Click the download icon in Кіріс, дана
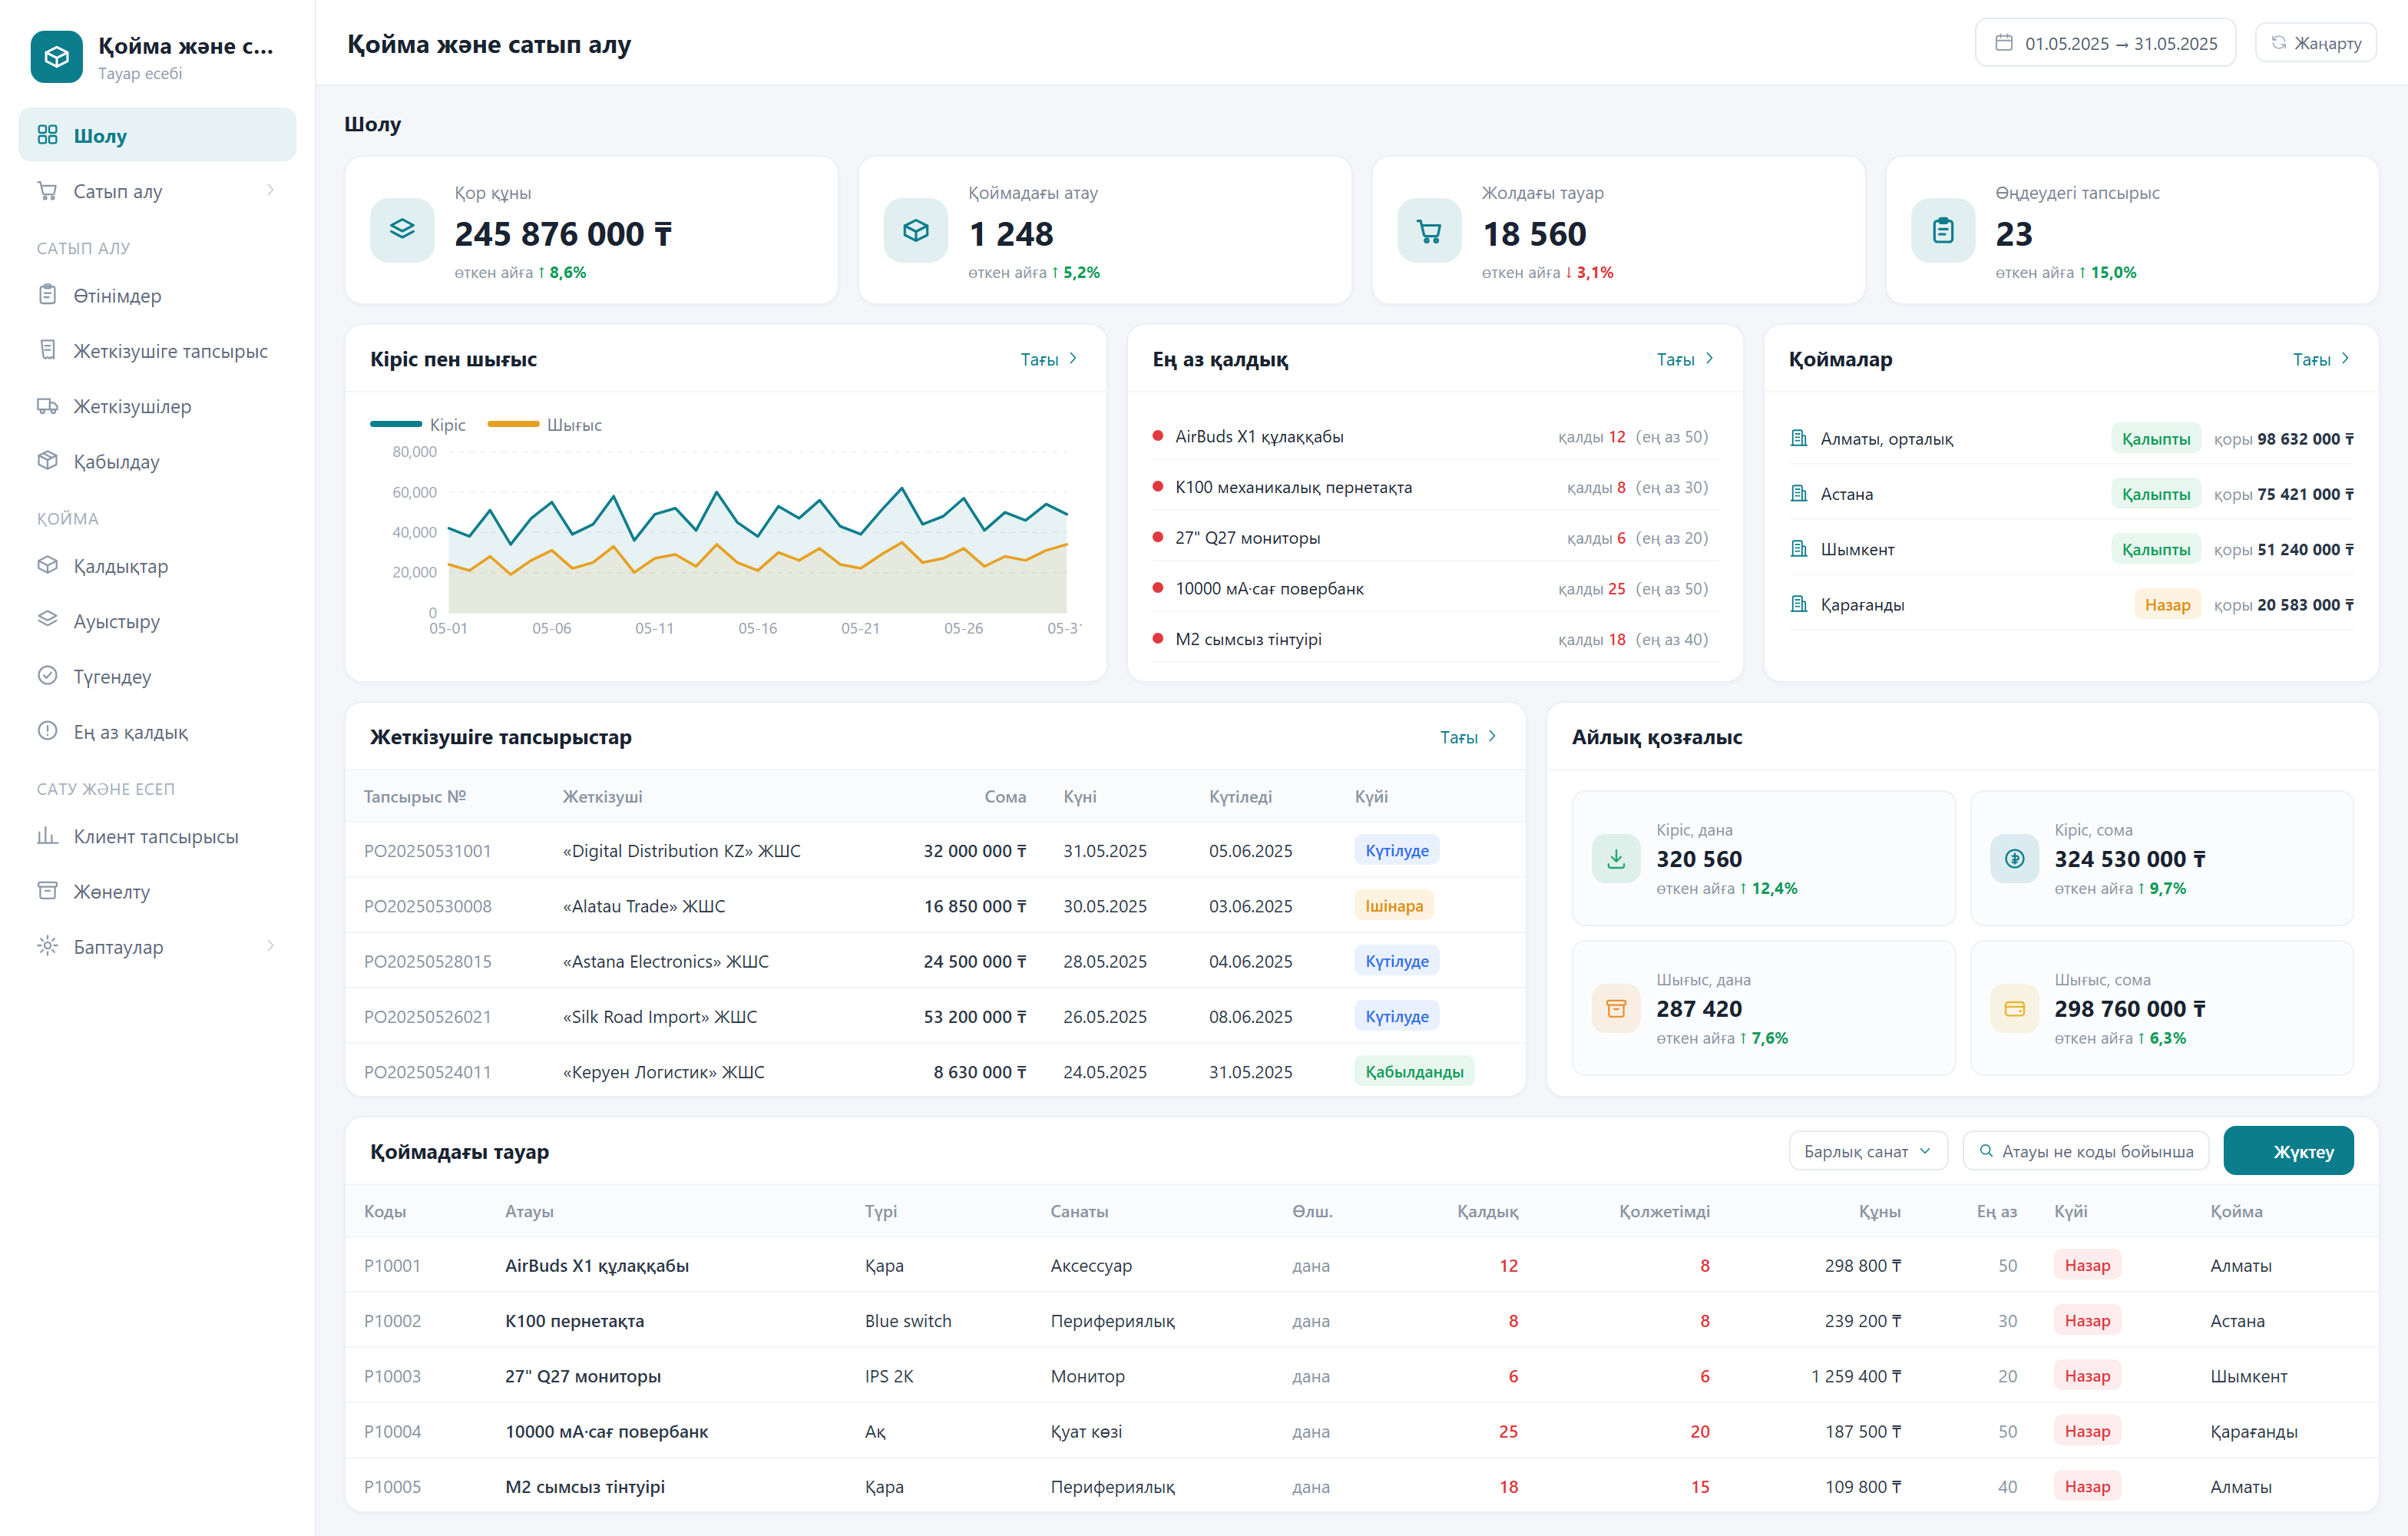Viewport: 2408px width, 1536px height. [1616, 858]
